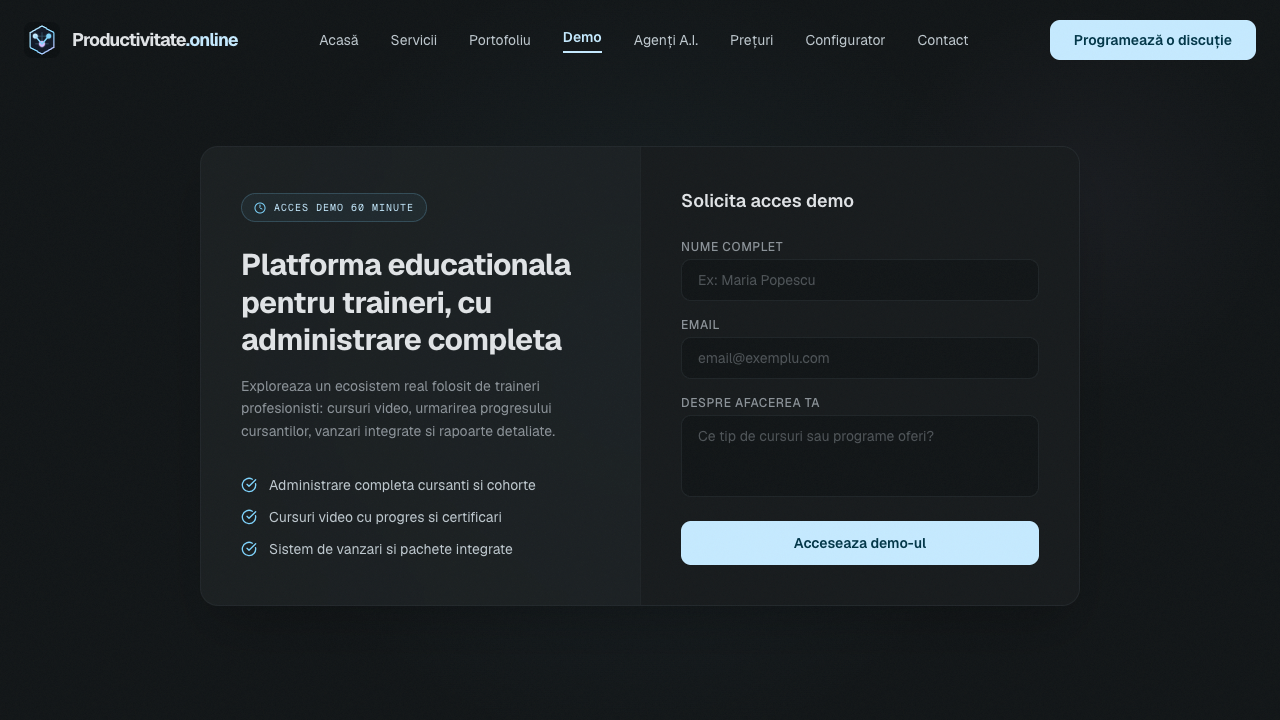Open the Servicii menu item

point(414,40)
